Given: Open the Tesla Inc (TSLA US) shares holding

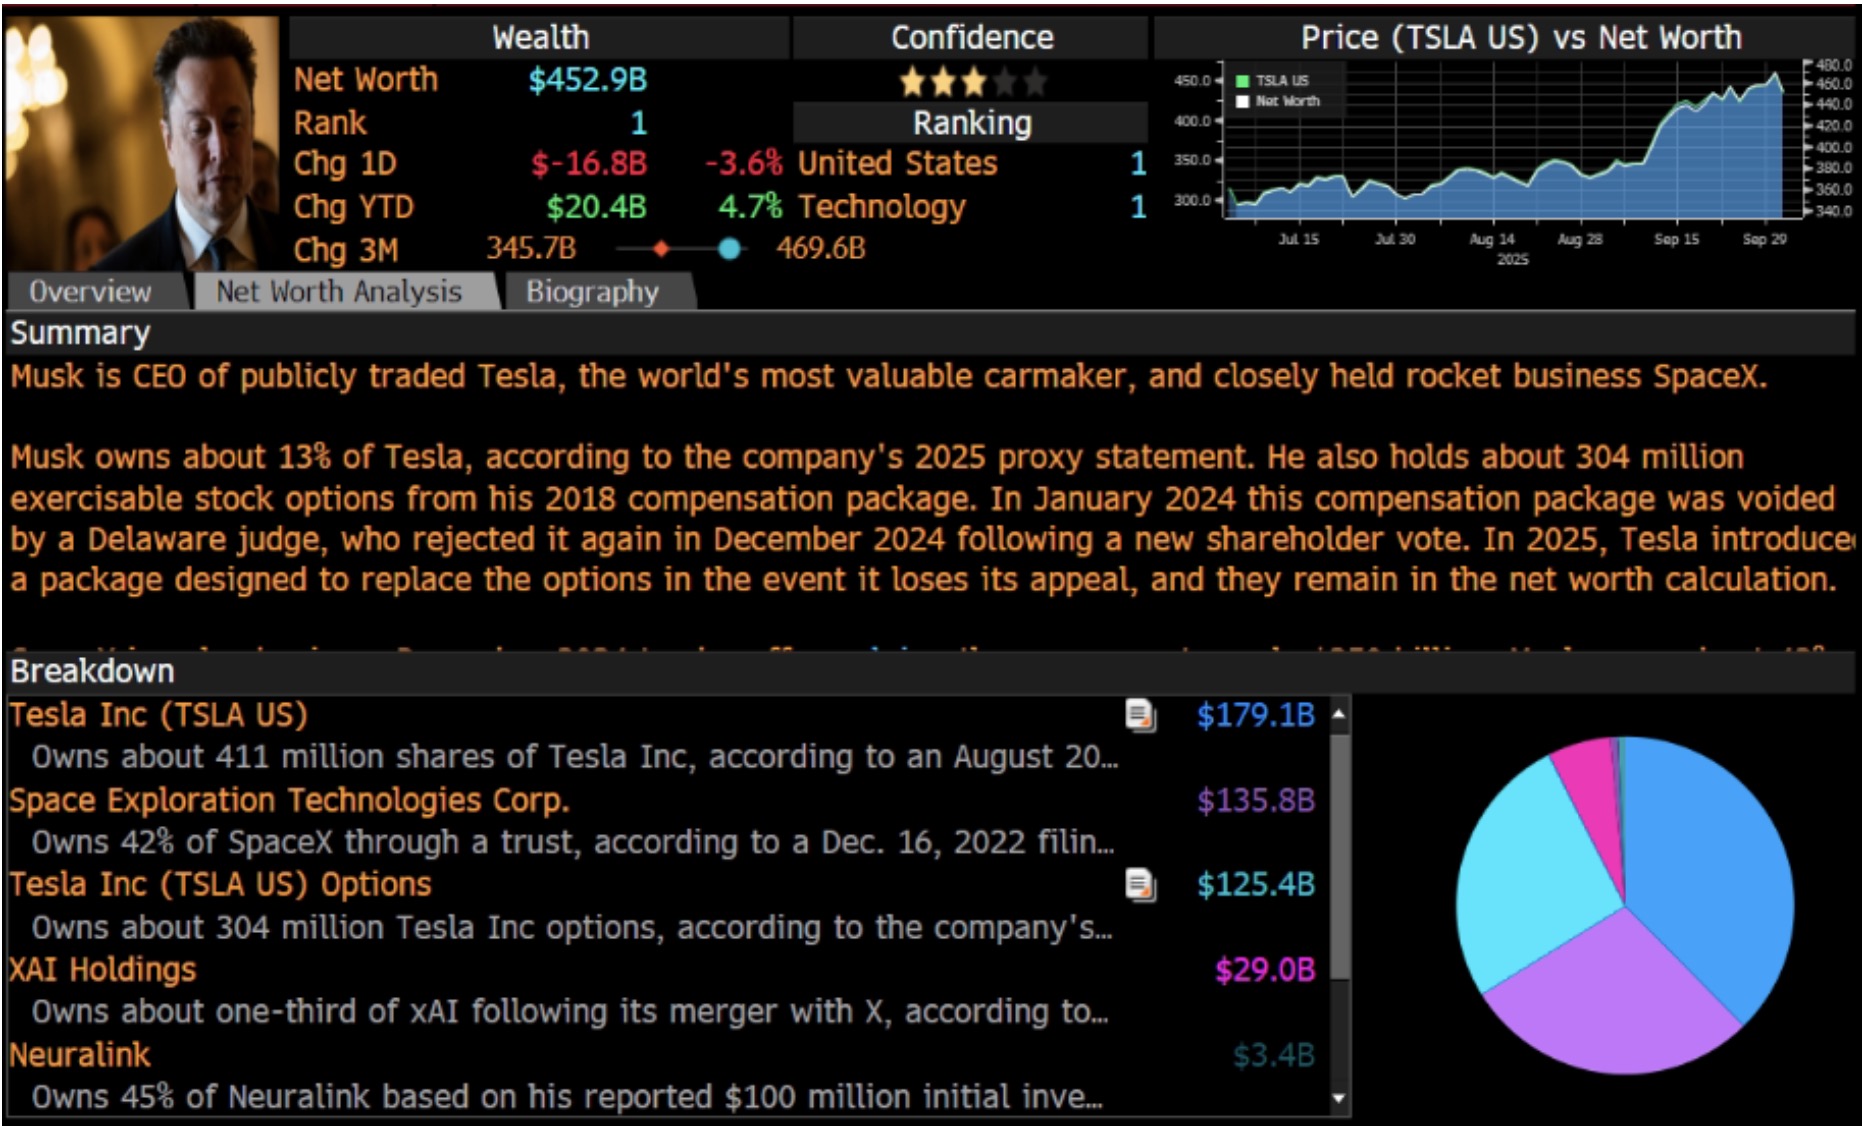Looking at the screenshot, I should click(159, 715).
